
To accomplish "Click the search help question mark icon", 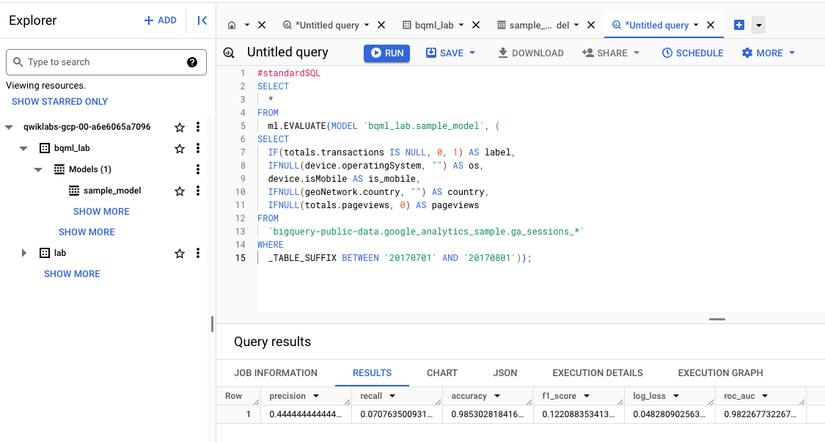I will (x=192, y=62).
